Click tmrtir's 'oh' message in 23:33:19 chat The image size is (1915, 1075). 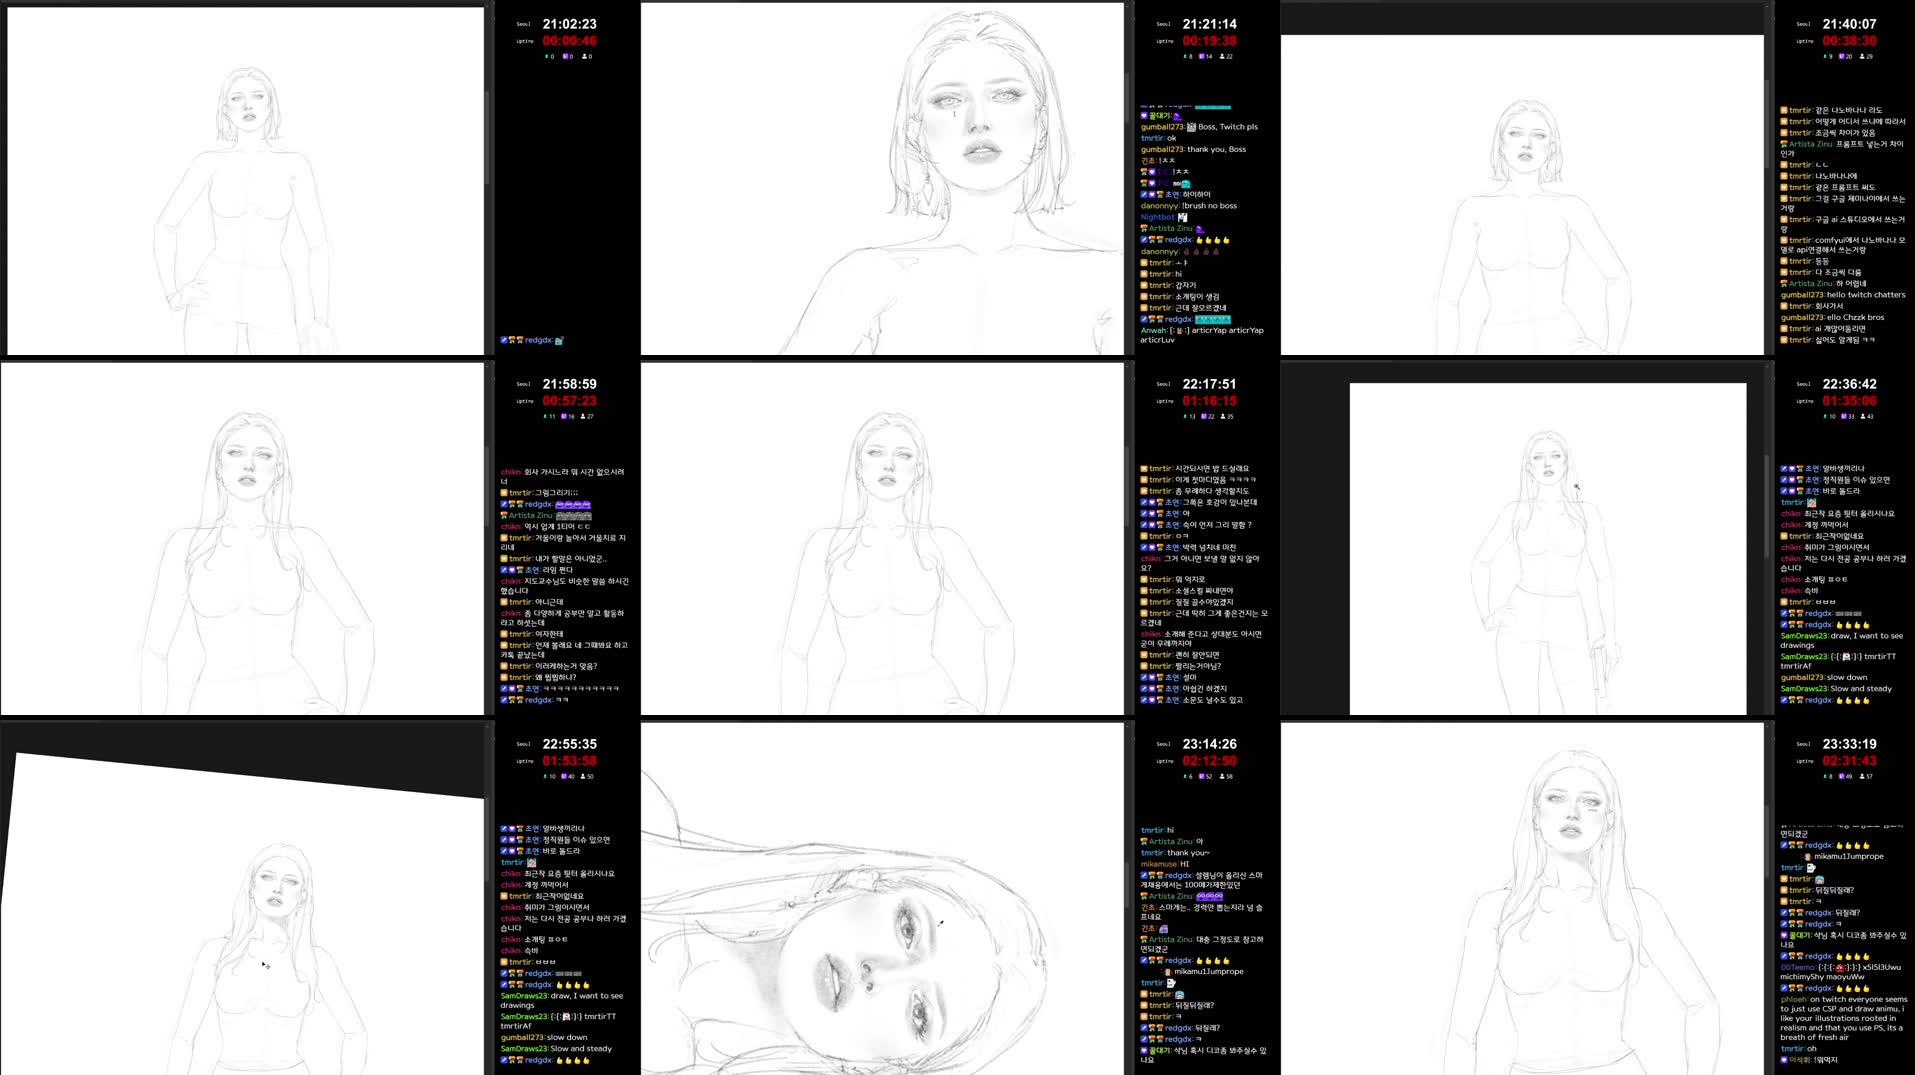click(x=1798, y=1049)
